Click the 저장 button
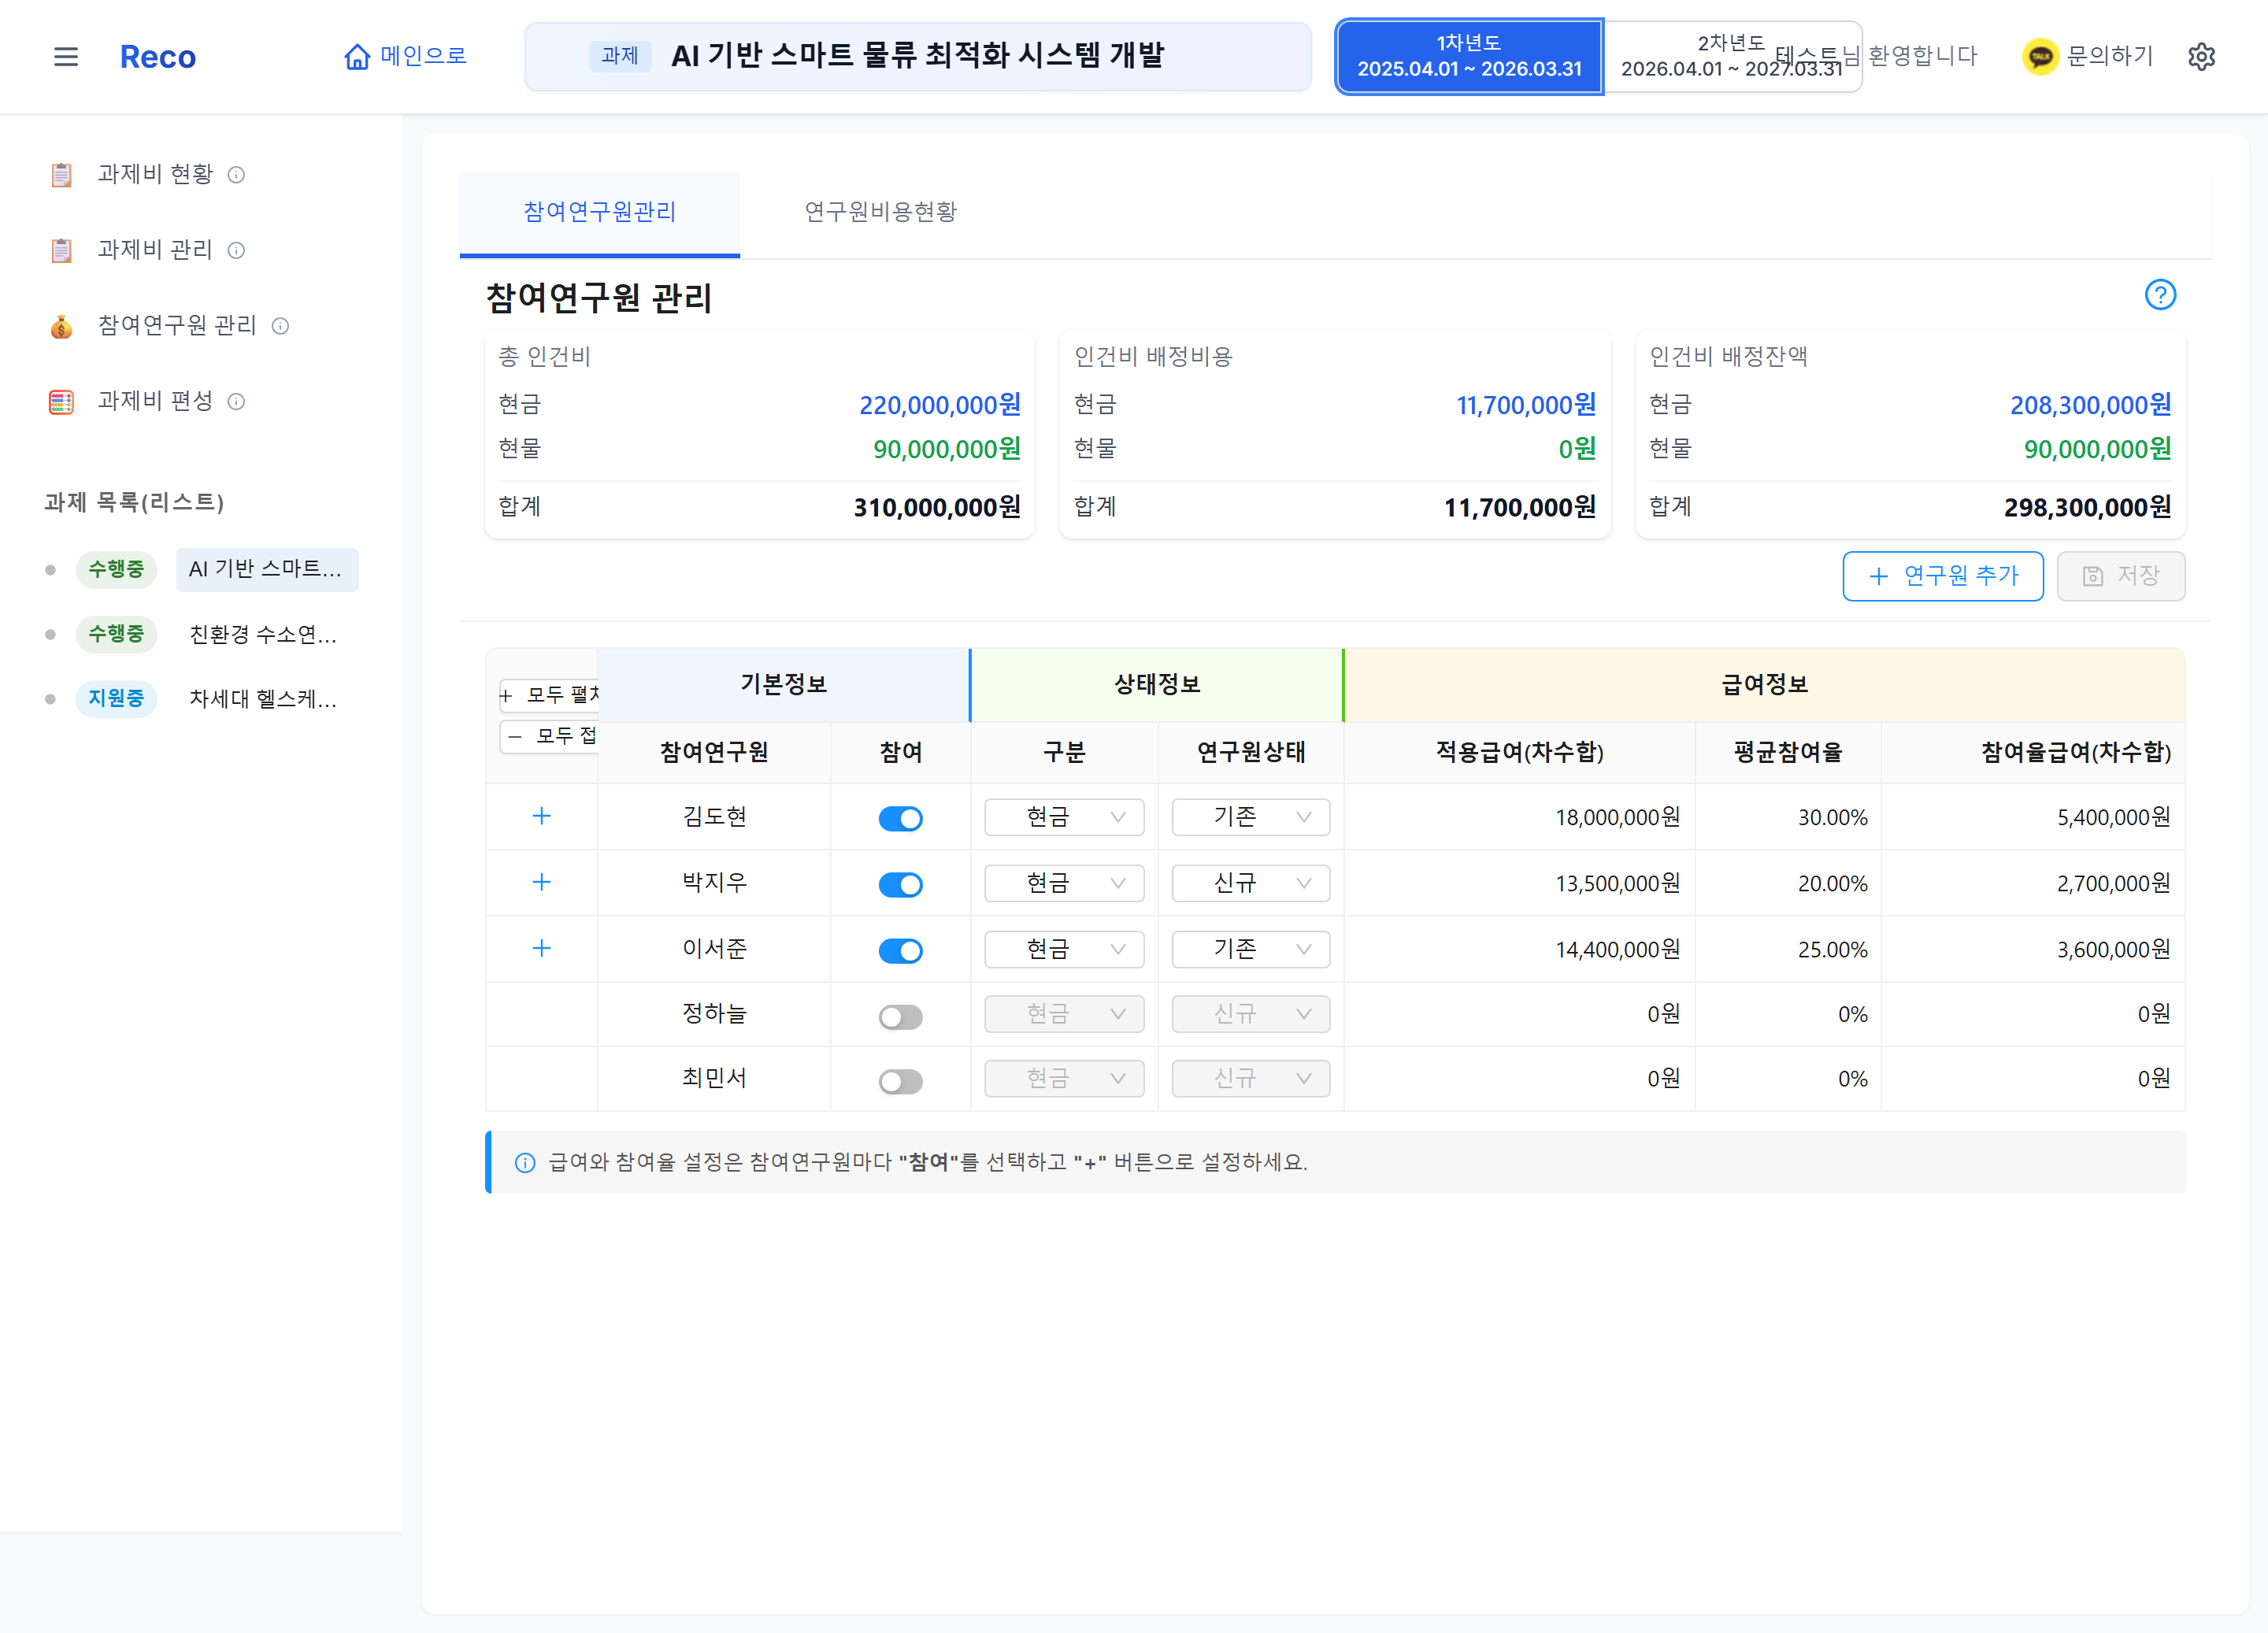 coord(2120,576)
